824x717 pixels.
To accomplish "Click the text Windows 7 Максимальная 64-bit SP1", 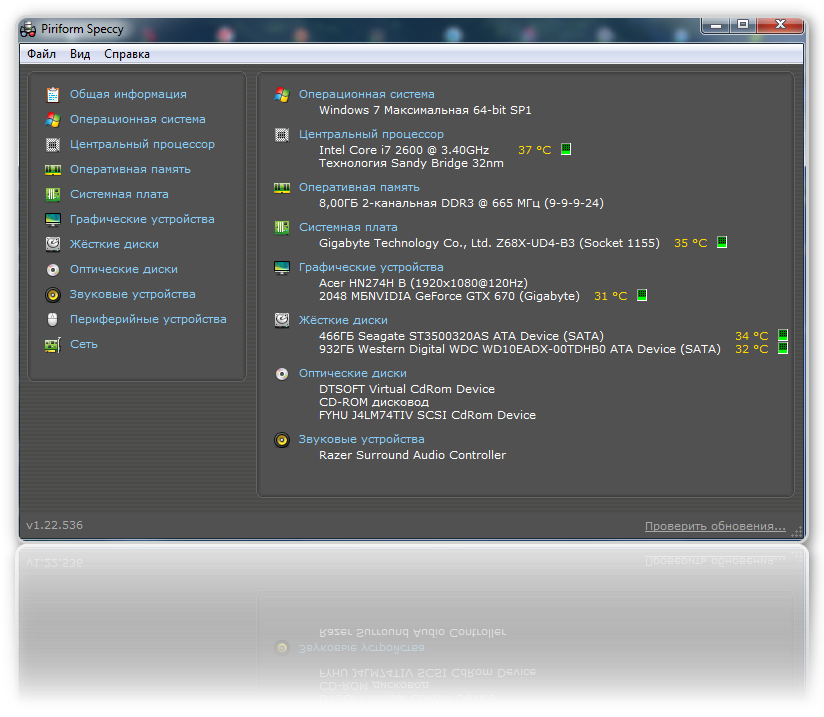I will click(425, 110).
